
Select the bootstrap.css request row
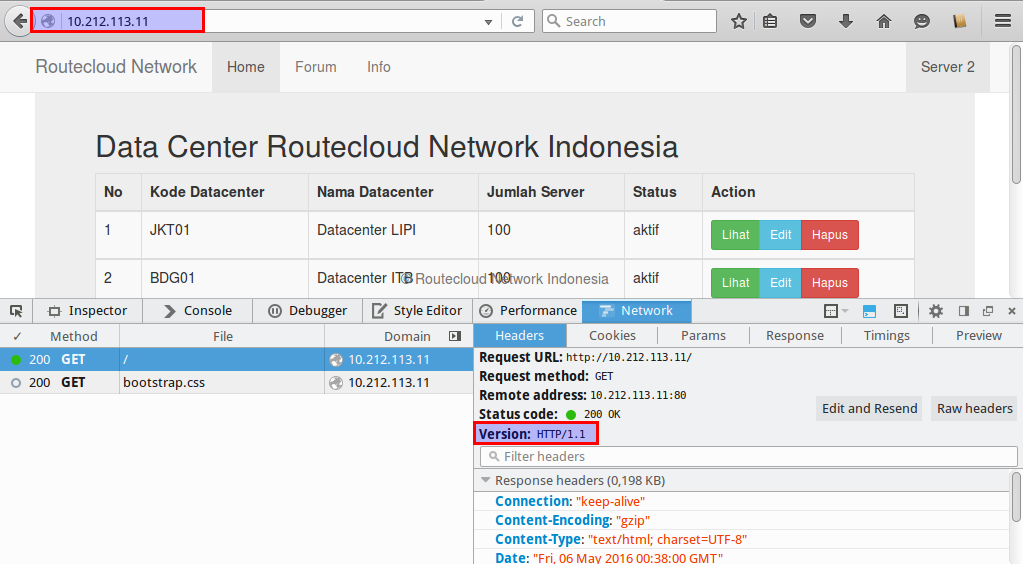[x=236, y=383]
